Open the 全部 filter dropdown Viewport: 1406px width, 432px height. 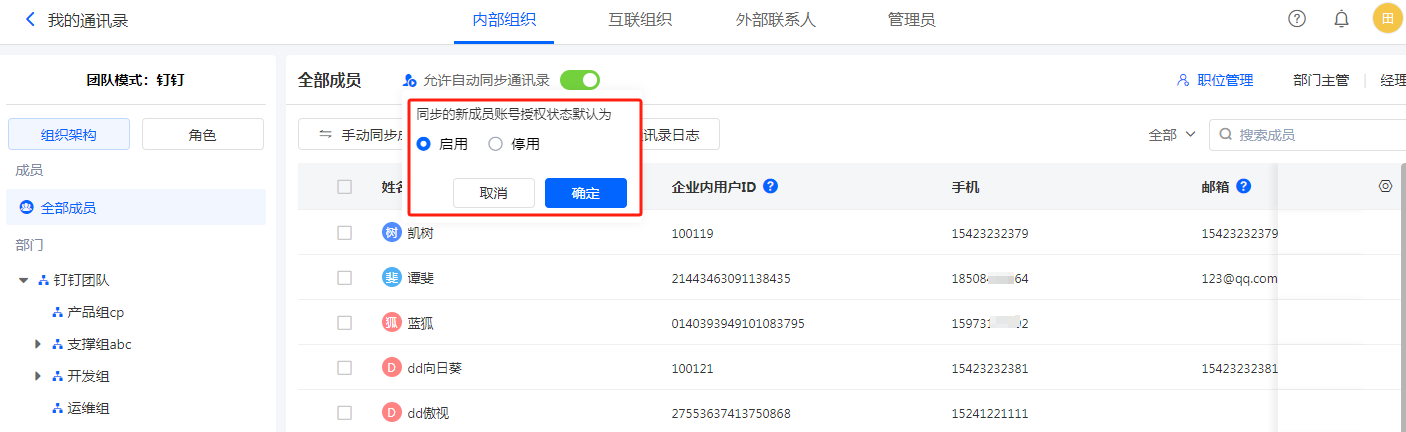[x=1172, y=134]
